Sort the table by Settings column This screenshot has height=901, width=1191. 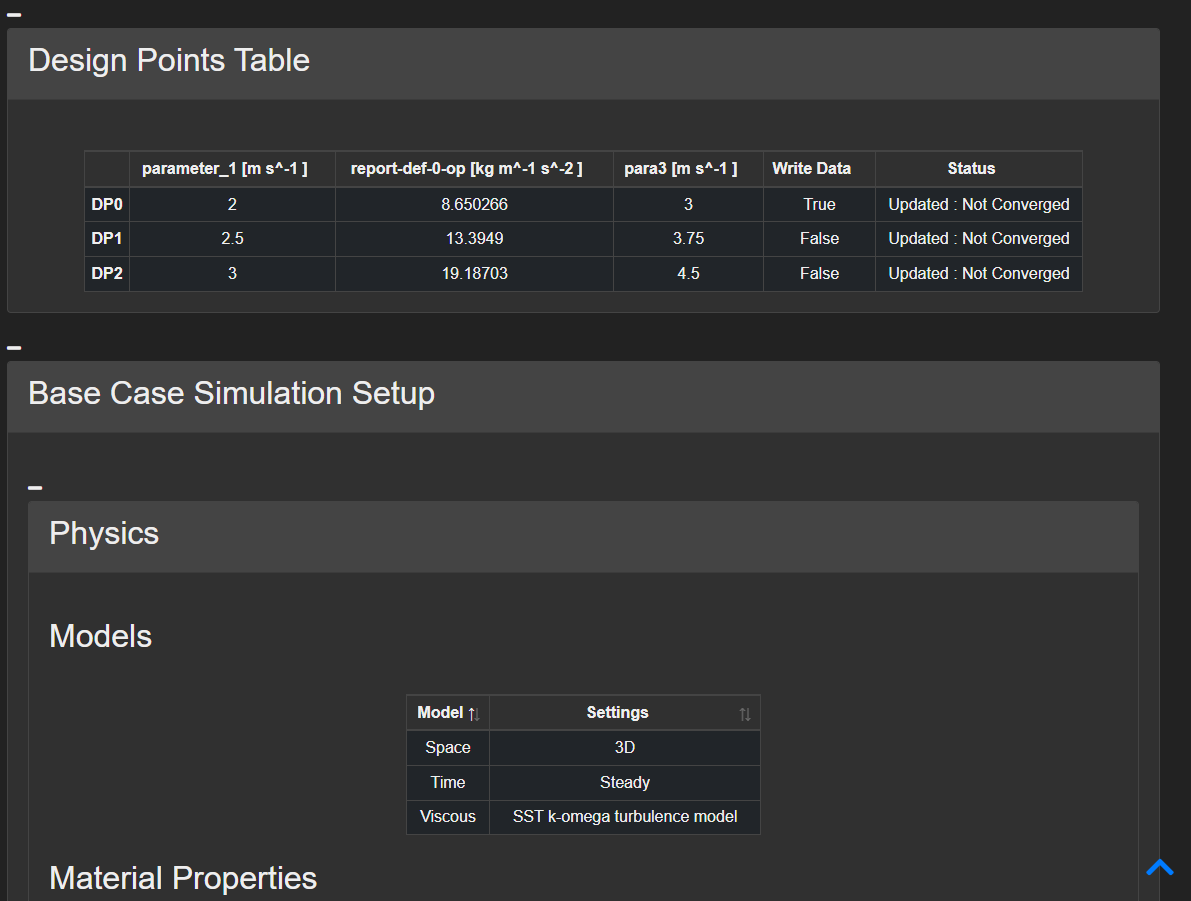(x=745, y=713)
